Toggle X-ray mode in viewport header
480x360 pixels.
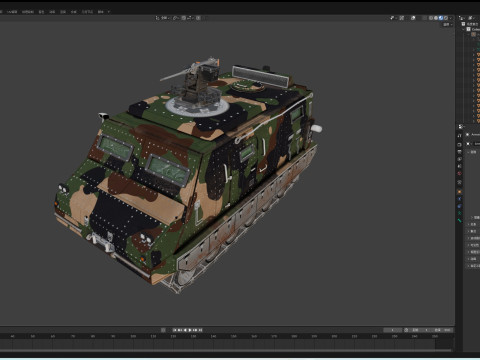coord(424,18)
